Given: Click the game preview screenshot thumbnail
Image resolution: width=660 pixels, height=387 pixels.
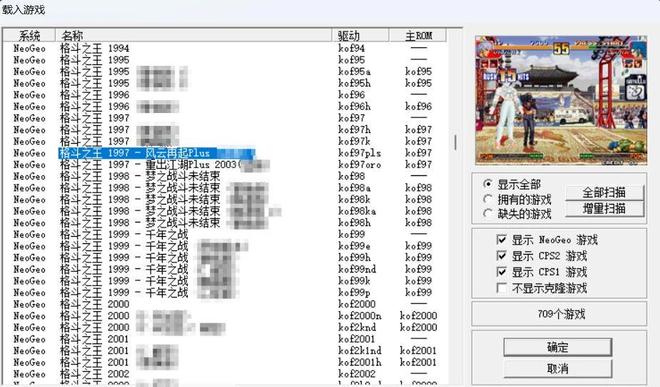Looking at the screenshot, I should click(x=561, y=100).
